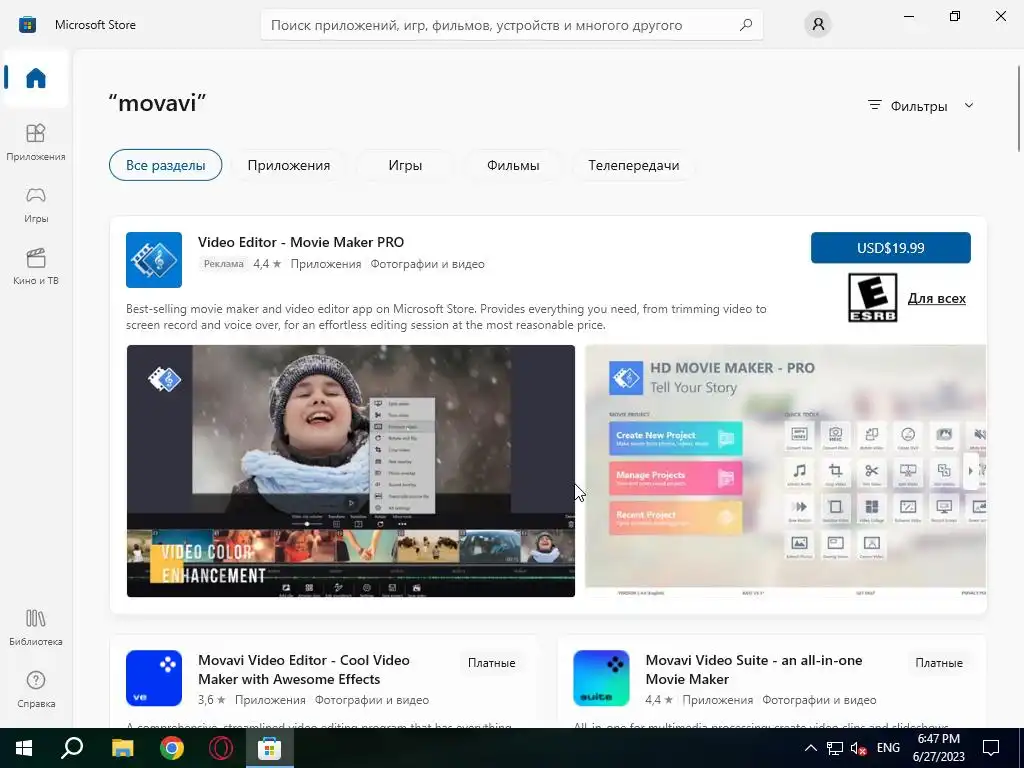Expand the Фильтры dropdown
1024x768 pixels.
[x=921, y=106]
